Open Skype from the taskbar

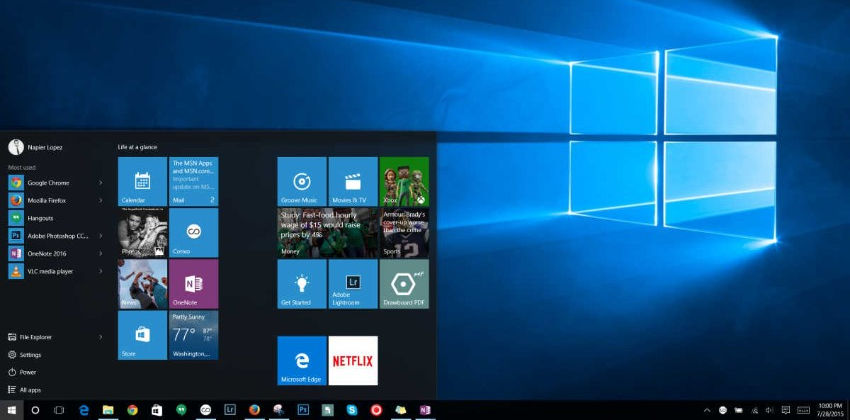point(352,410)
